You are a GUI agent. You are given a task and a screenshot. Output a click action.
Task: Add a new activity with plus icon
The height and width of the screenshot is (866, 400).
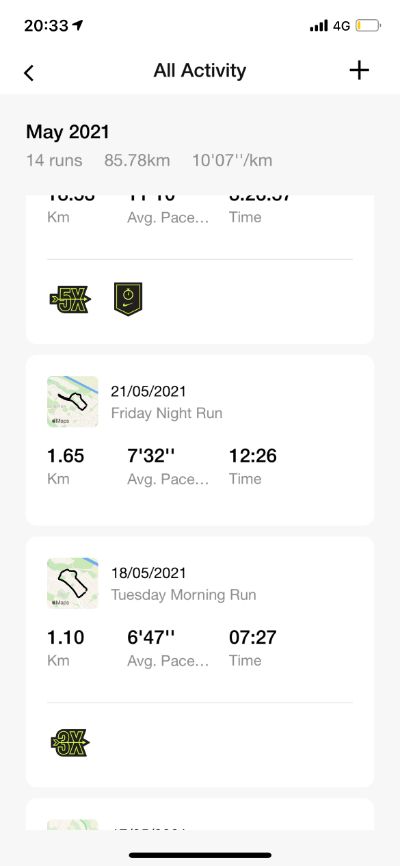[x=359, y=70]
